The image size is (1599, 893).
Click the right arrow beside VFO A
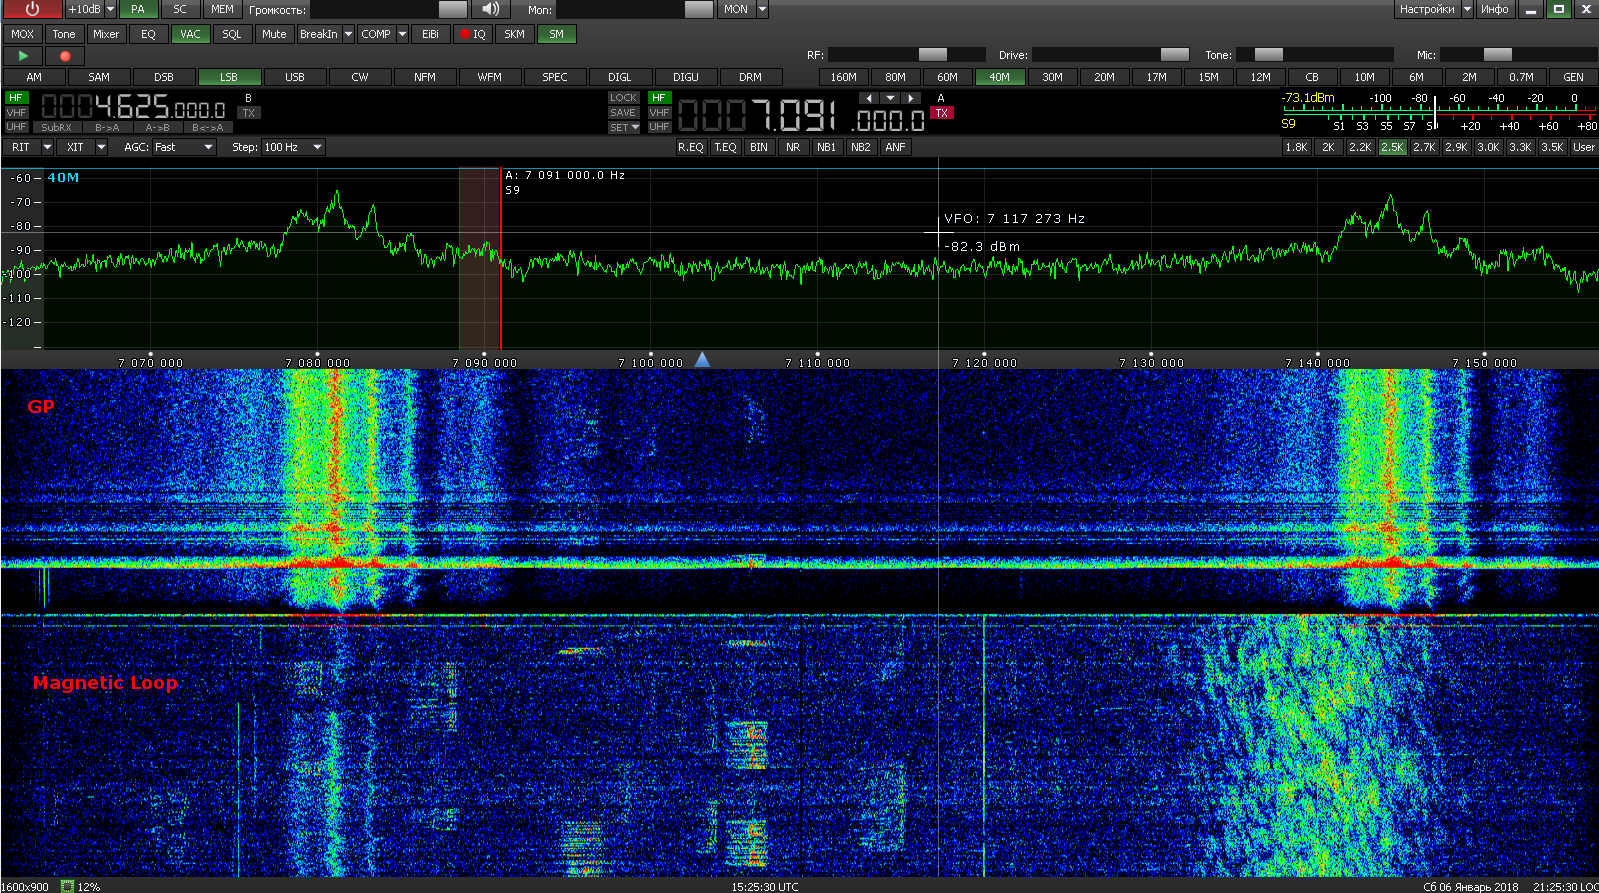click(910, 98)
